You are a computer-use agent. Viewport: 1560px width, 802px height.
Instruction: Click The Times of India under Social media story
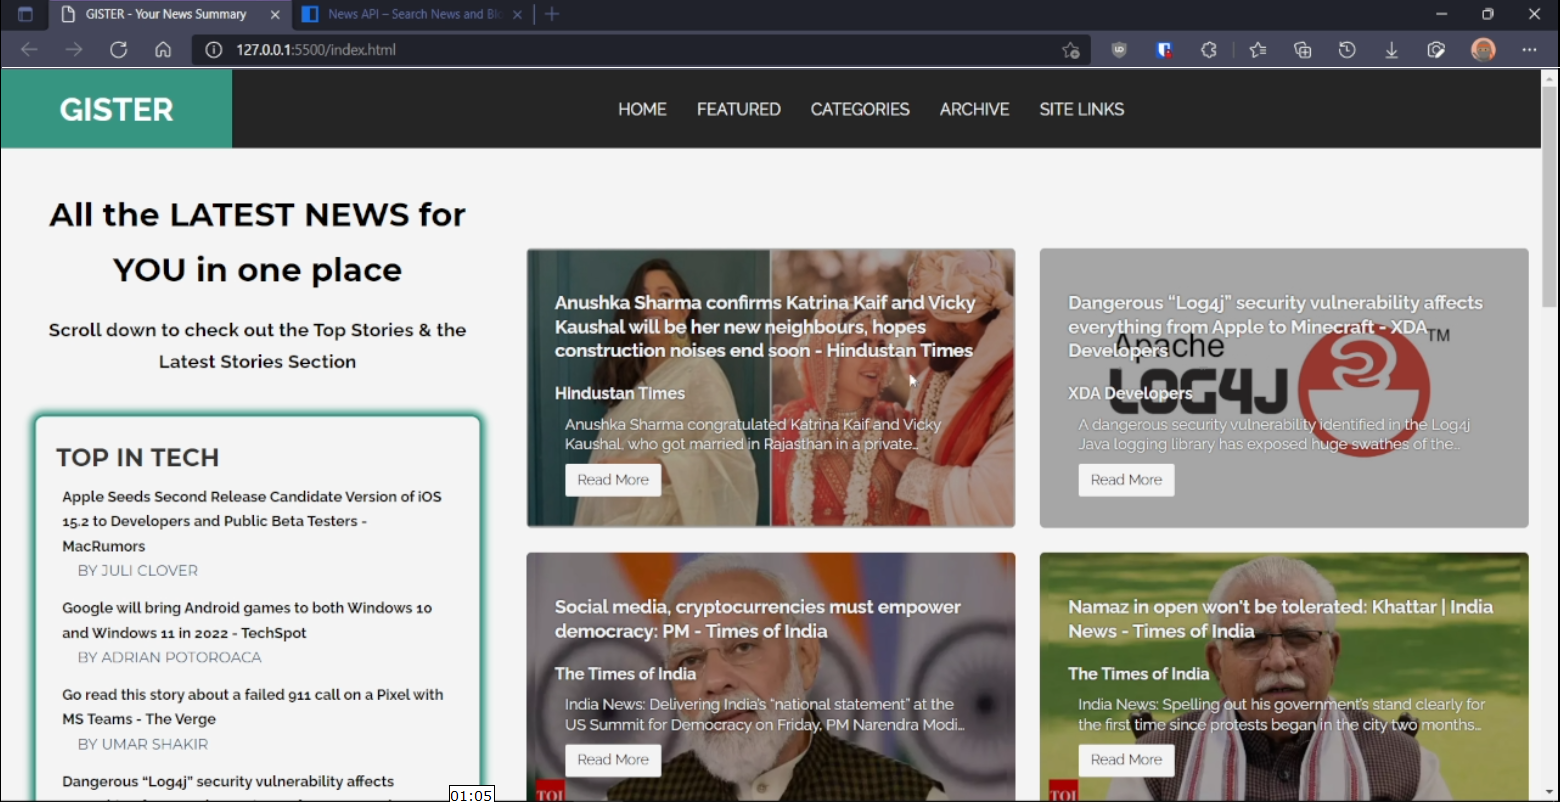(x=625, y=674)
